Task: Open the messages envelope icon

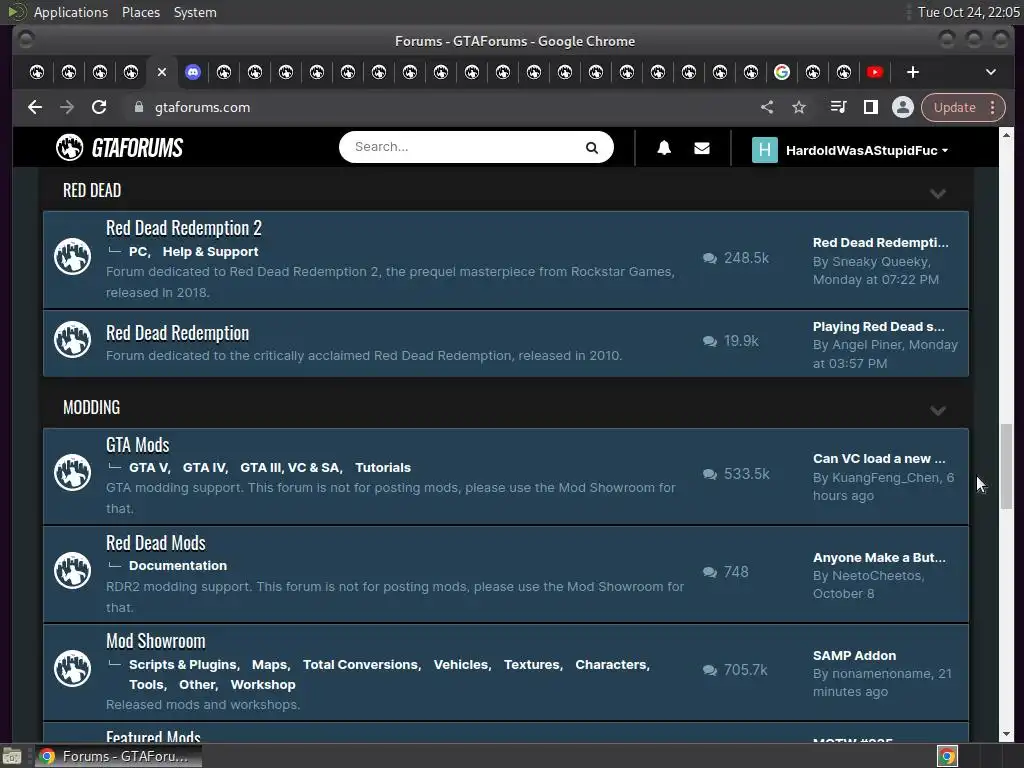Action: pyautogui.click(x=701, y=148)
